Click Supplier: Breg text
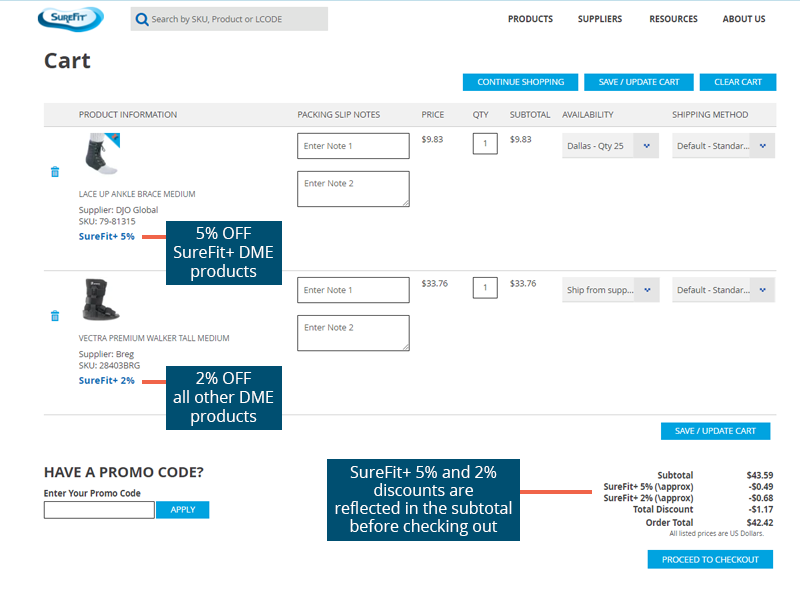Image resolution: width=800 pixels, height=589 pixels. (x=106, y=354)
